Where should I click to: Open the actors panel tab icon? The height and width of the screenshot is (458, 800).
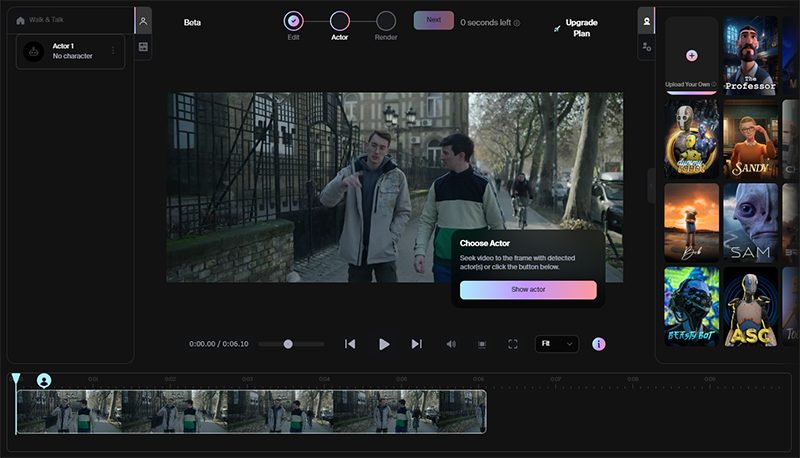coord(143,21)
